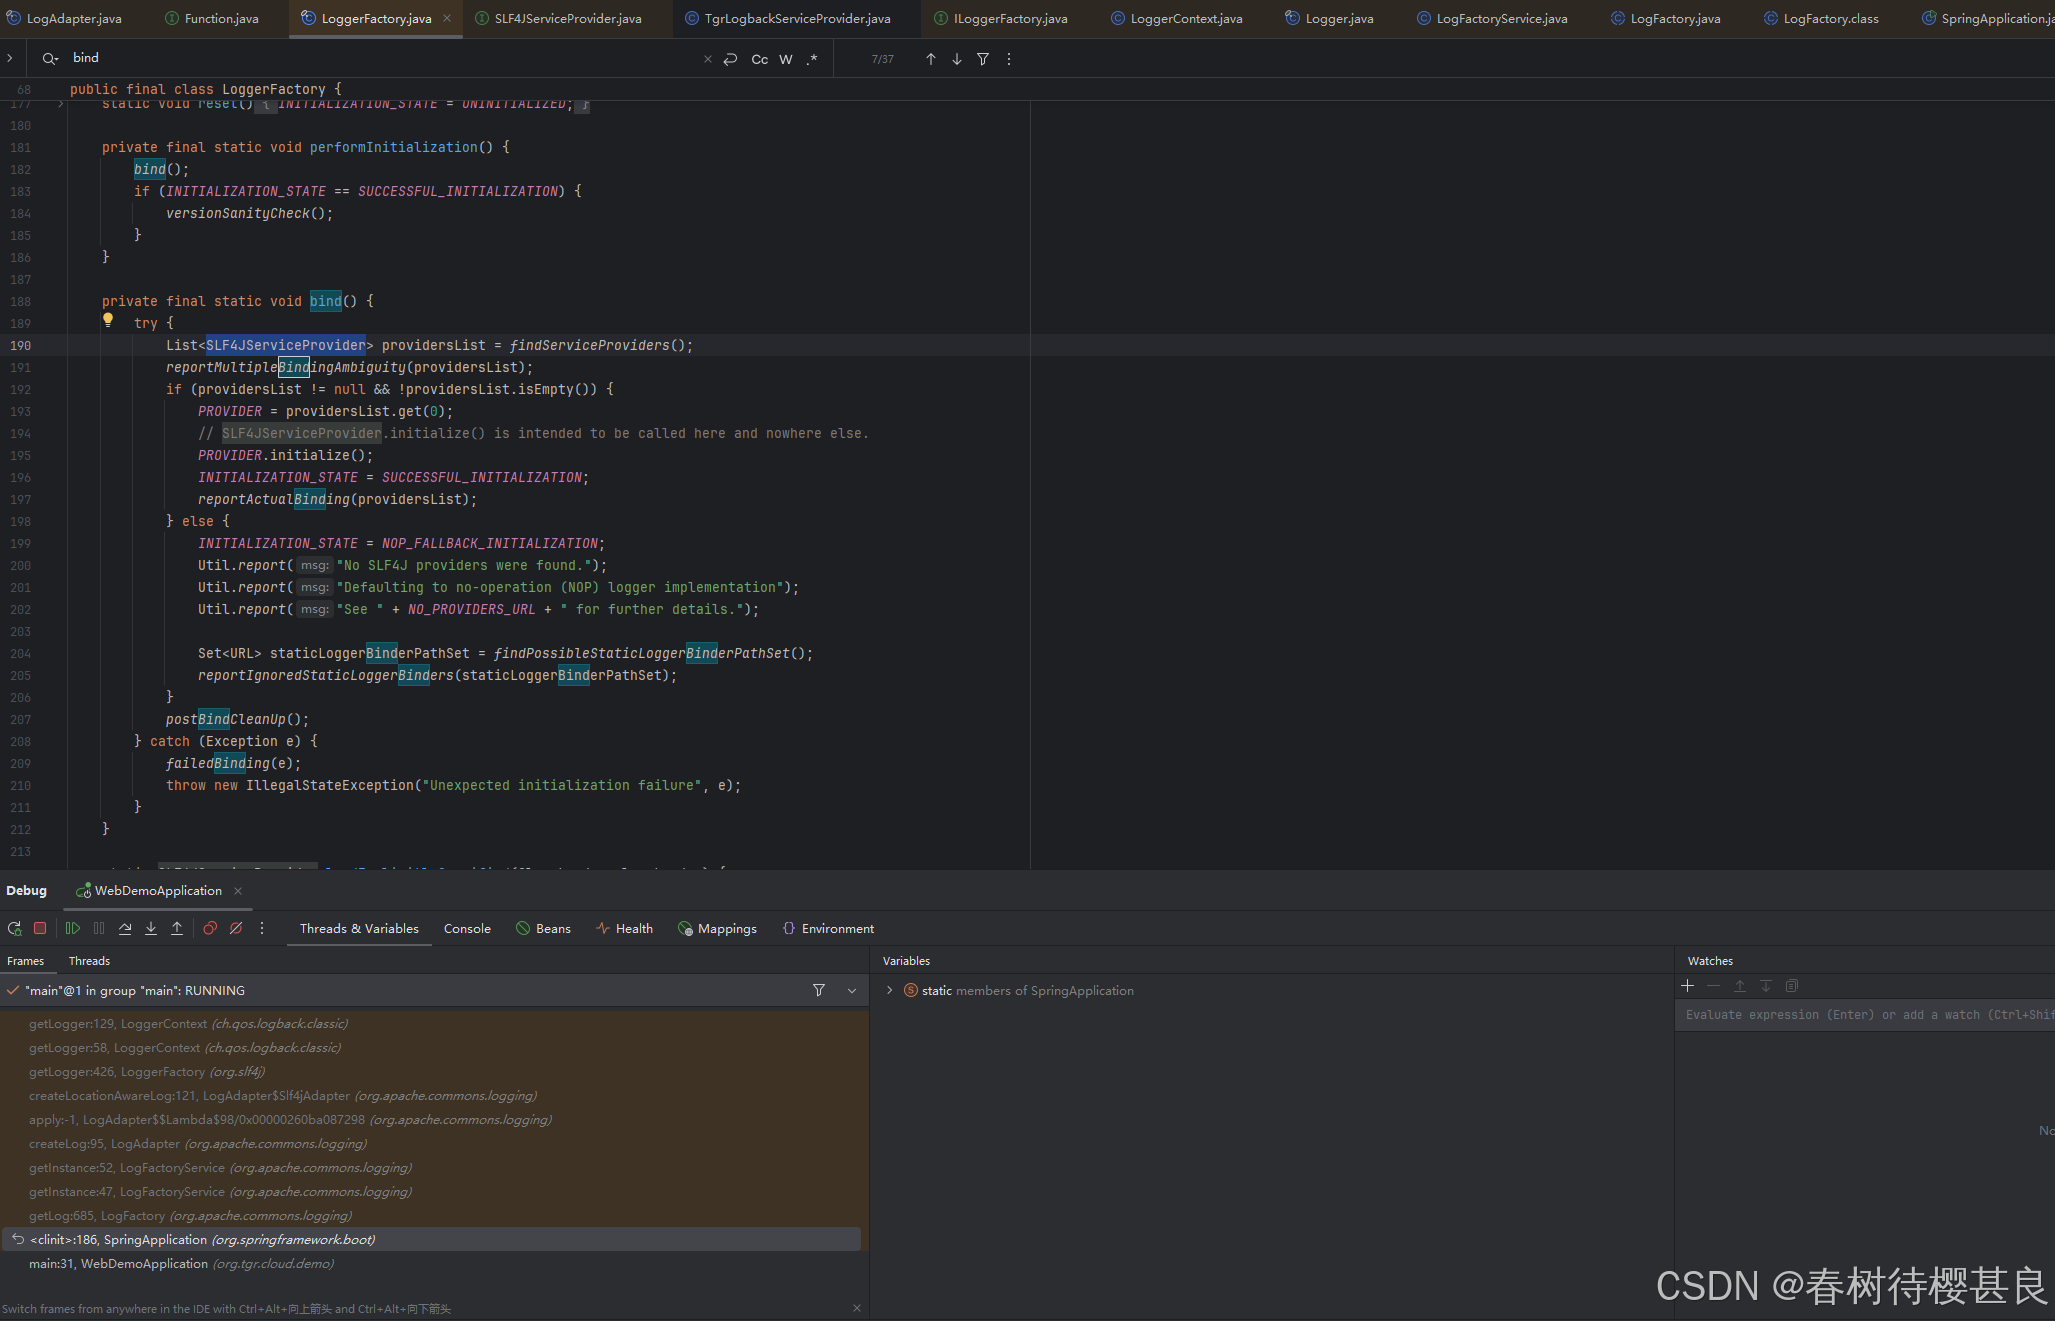Pause the running program
The image size is (2055, 1321).
(x=99, y=928)
